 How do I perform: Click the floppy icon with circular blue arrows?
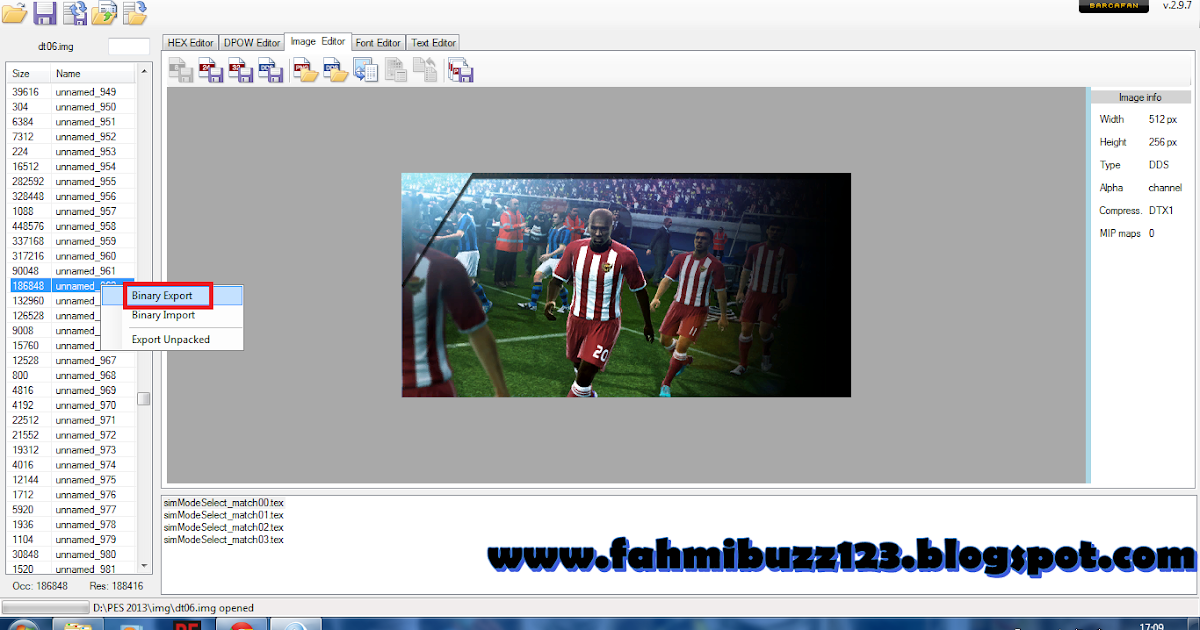click(x=74, y=12)
